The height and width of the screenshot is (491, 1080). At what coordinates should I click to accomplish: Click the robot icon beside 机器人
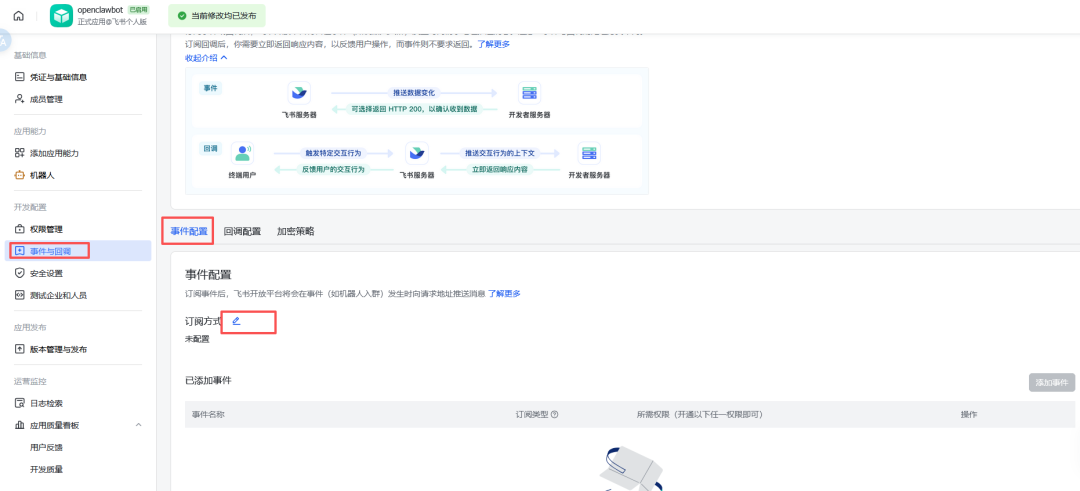click(19, 175)
